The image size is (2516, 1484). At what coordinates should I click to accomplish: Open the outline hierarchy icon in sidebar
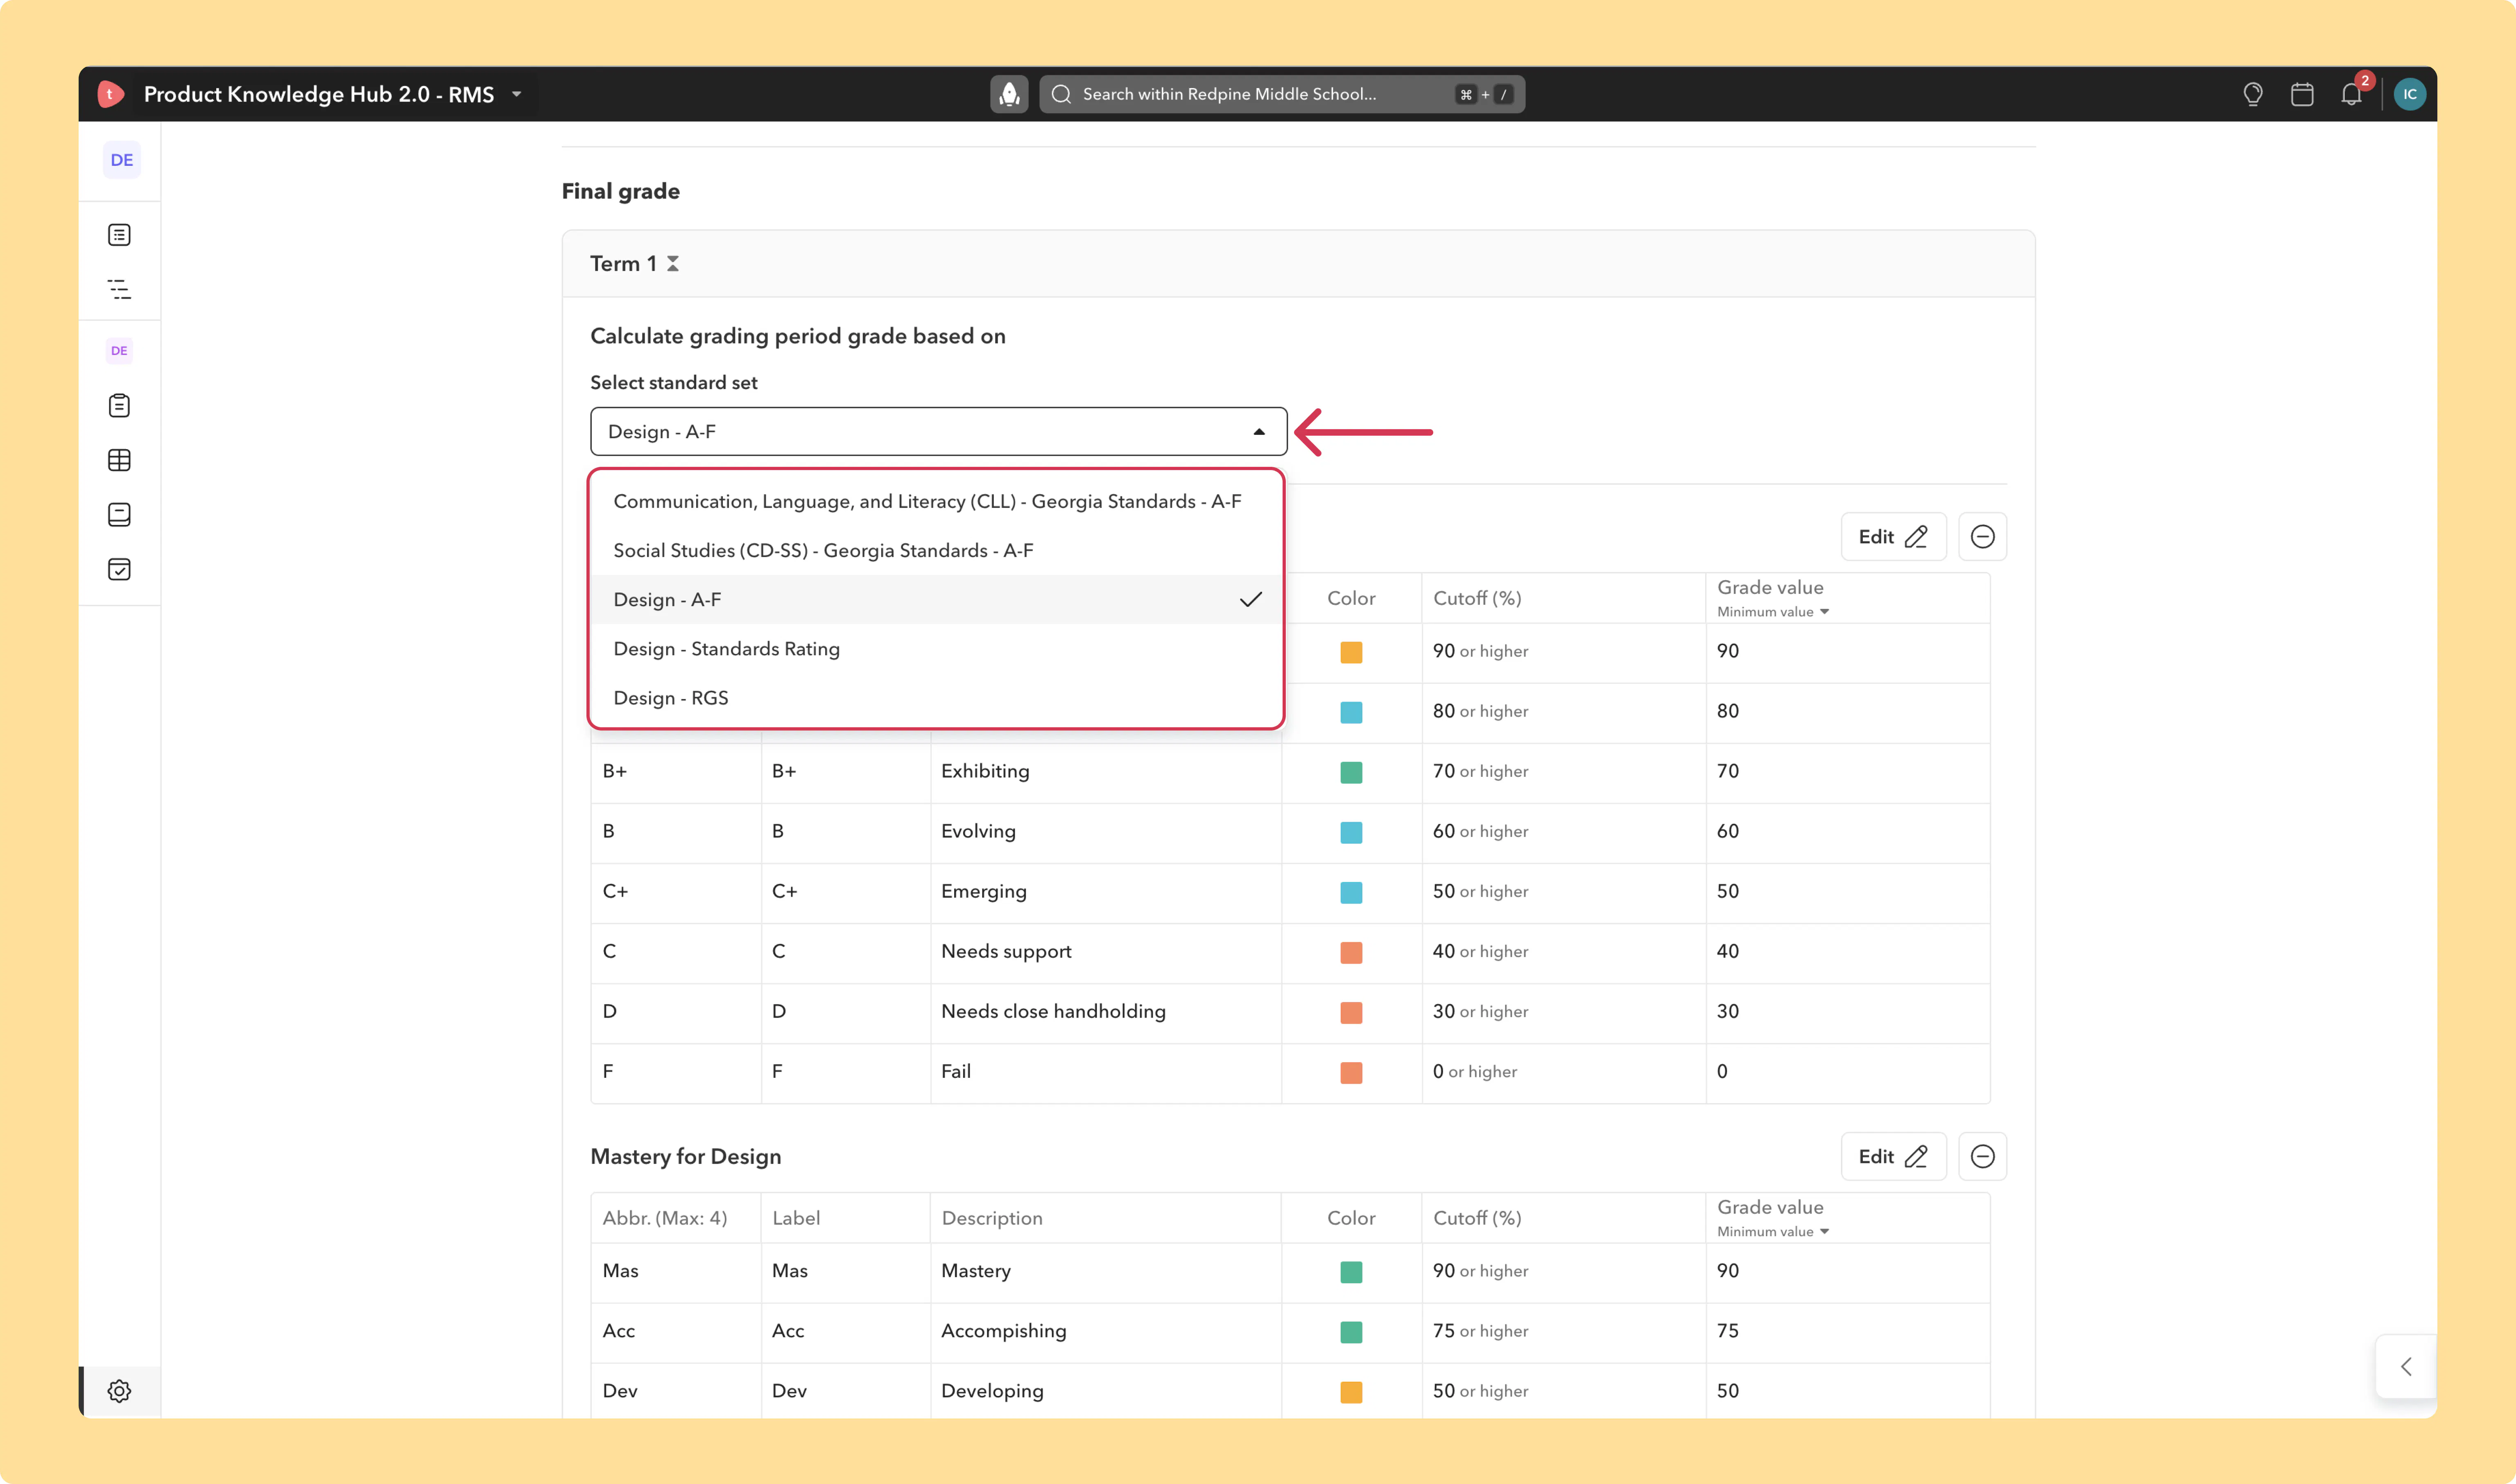(x=119, y=290)
